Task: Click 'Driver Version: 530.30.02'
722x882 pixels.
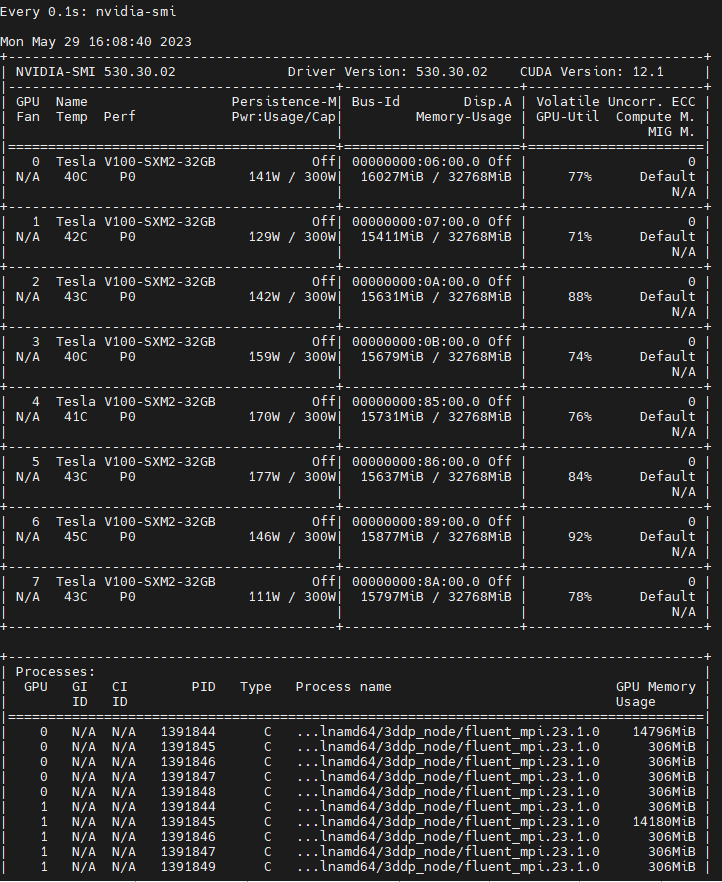Action: coord(387,72)
